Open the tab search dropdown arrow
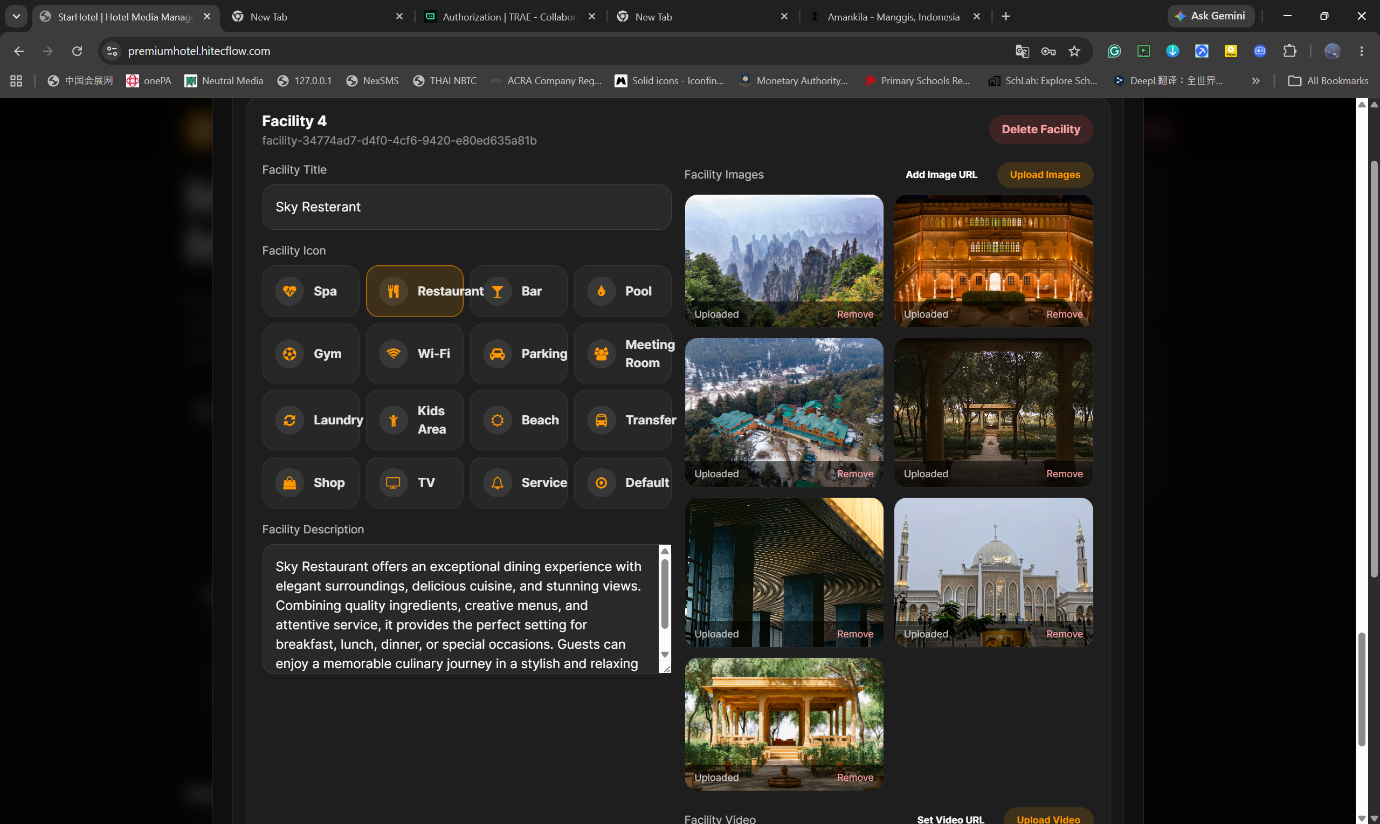The height and width of the screenshot is (824, 1380). pyautogui.click(x=16, y=16)
